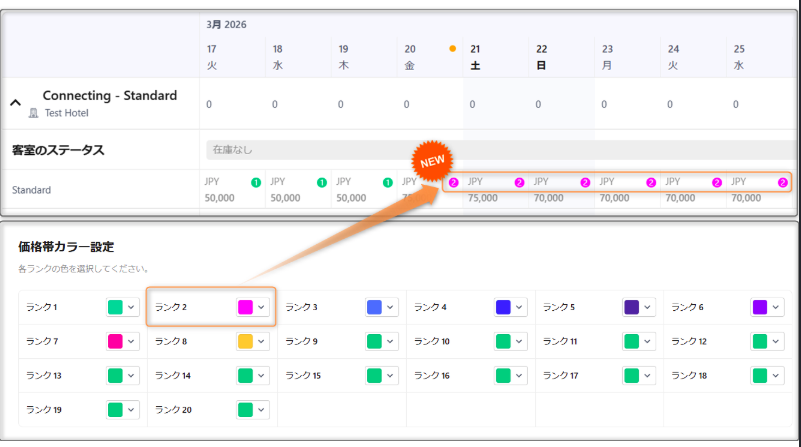801x447 pixels.
Task: Click the magenta ランク 2 color swatch
Action: click(245, 307)
